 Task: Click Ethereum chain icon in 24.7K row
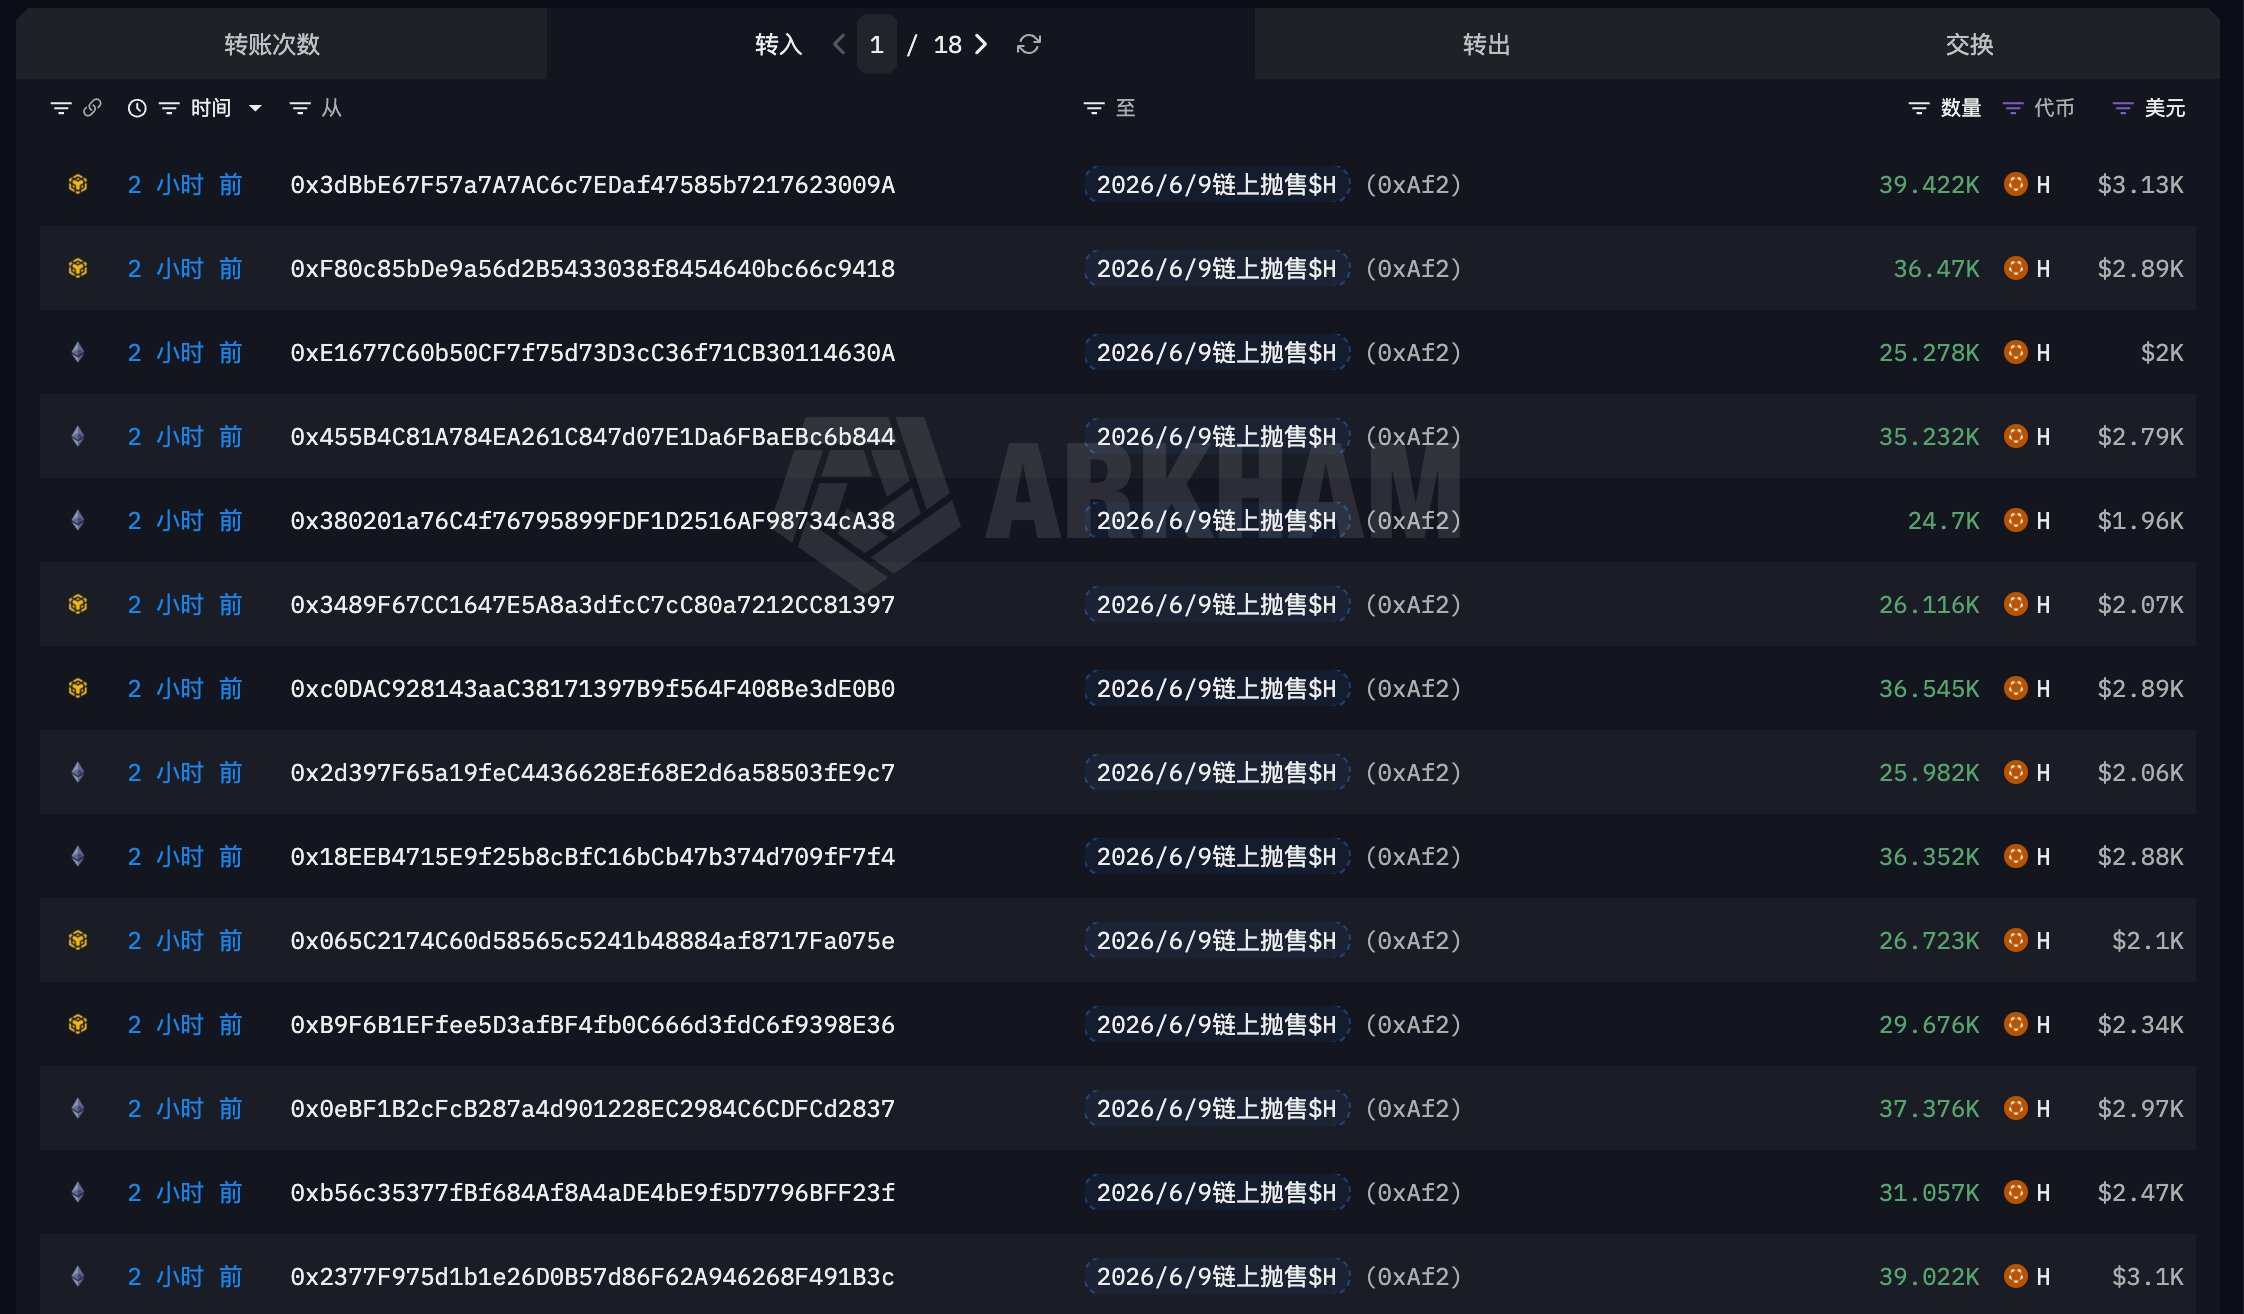click(x=78, y=520)
